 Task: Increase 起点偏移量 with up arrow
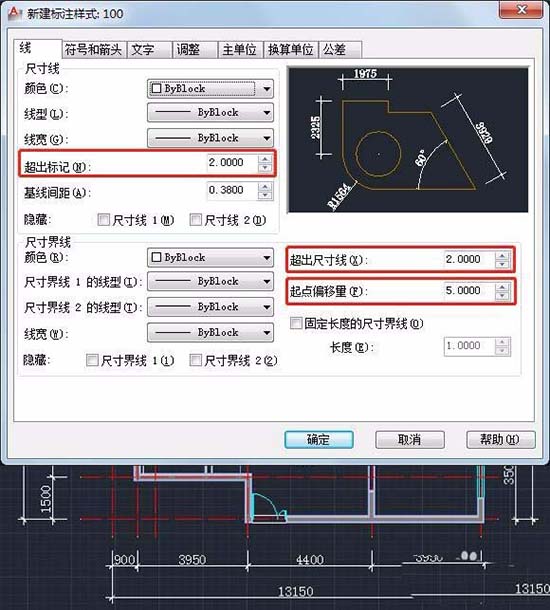click(x=502, y=287)
